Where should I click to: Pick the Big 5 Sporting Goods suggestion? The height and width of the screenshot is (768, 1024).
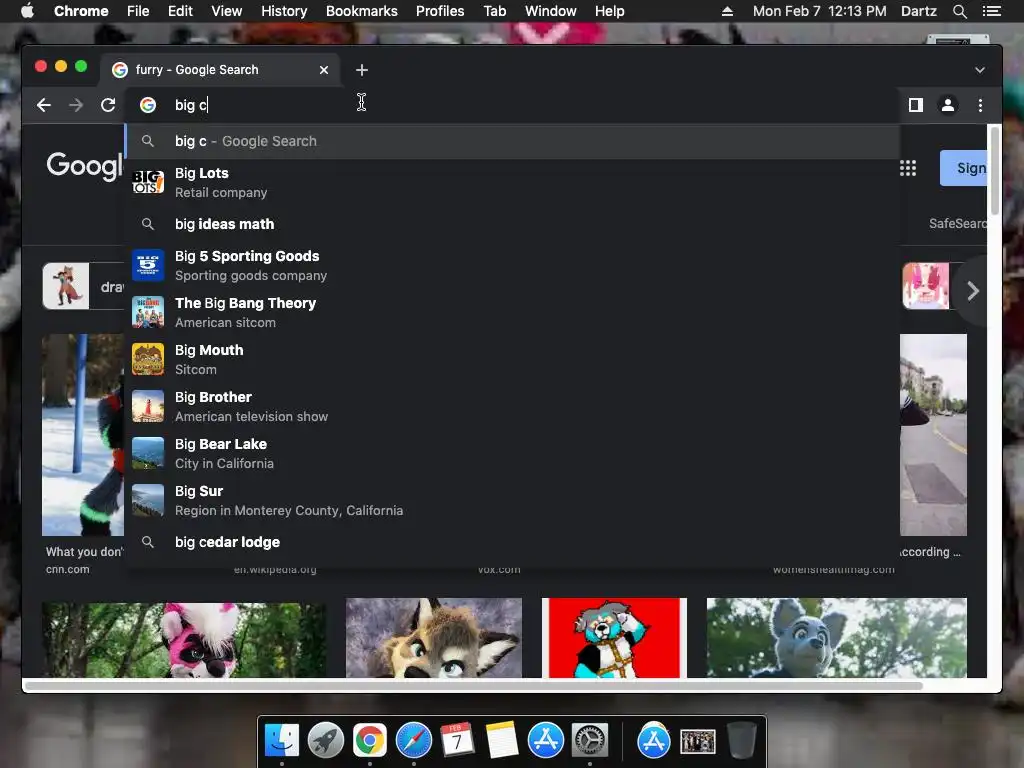point(512,265)
